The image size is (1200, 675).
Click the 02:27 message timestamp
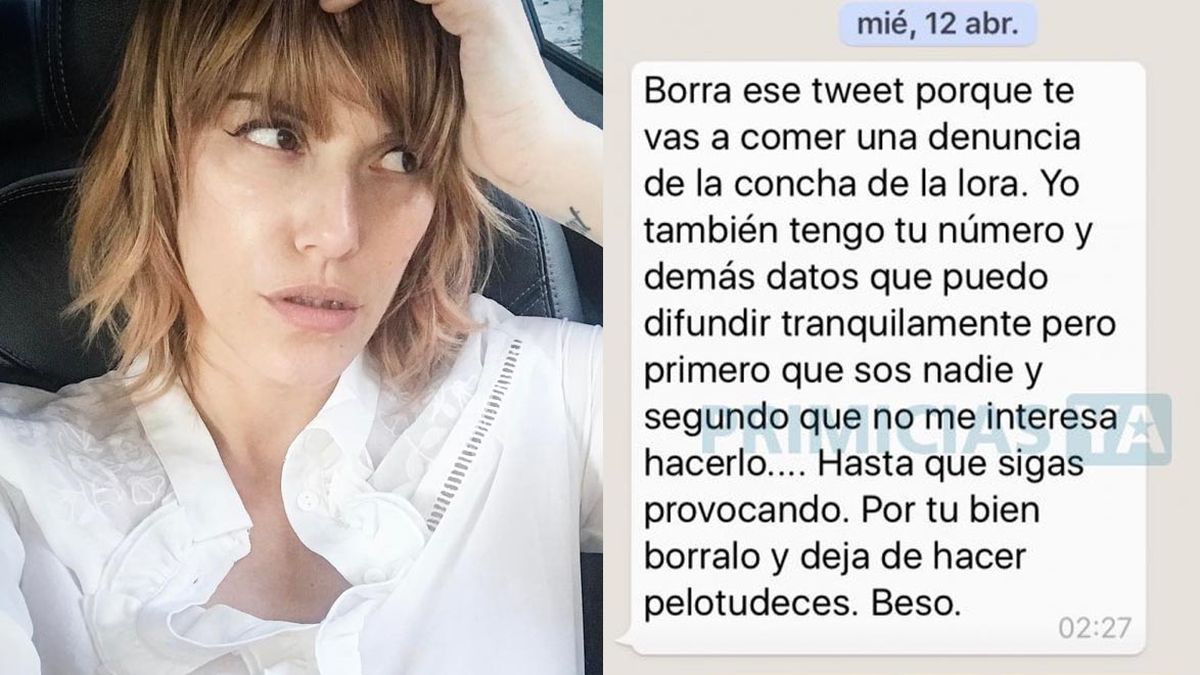1094,629
